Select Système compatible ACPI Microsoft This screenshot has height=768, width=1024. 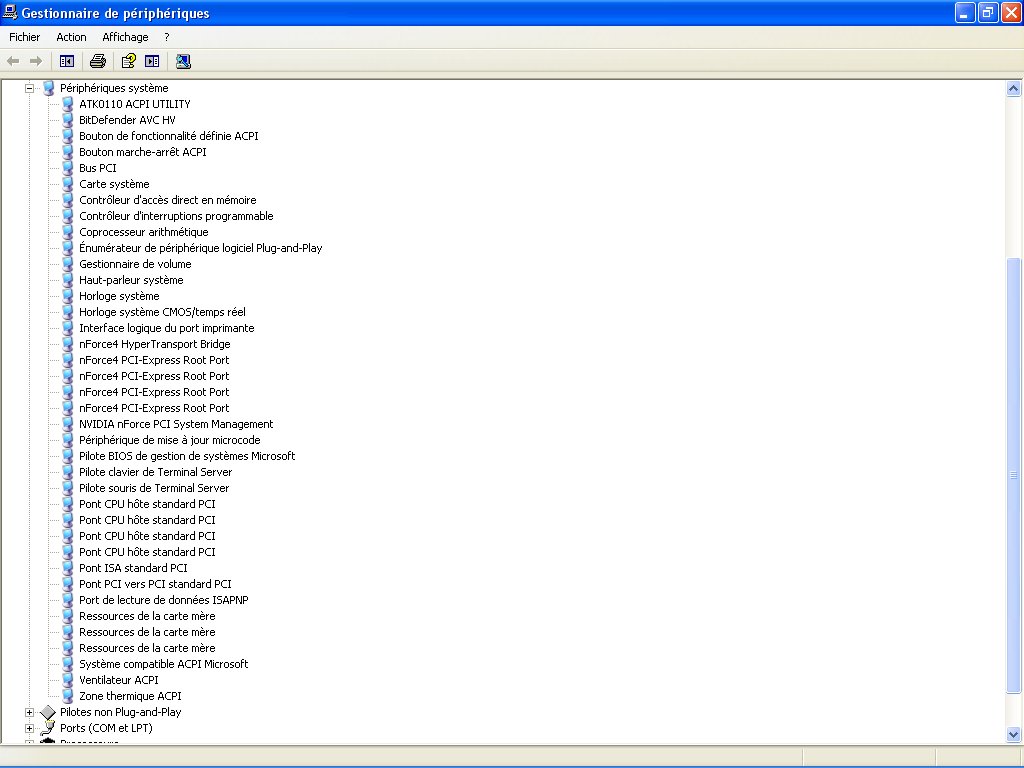pos(164,664)
